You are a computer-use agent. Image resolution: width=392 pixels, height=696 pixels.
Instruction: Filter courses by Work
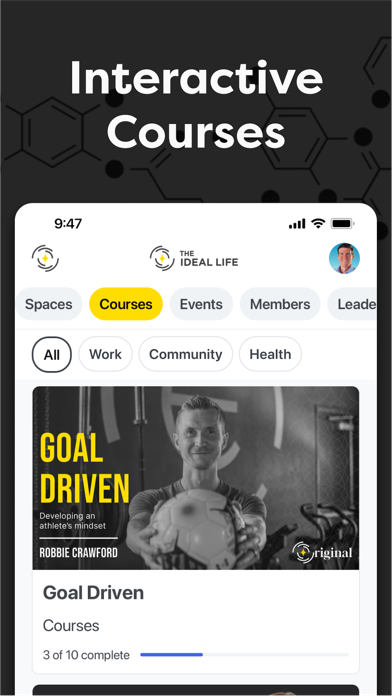[105, 354]
